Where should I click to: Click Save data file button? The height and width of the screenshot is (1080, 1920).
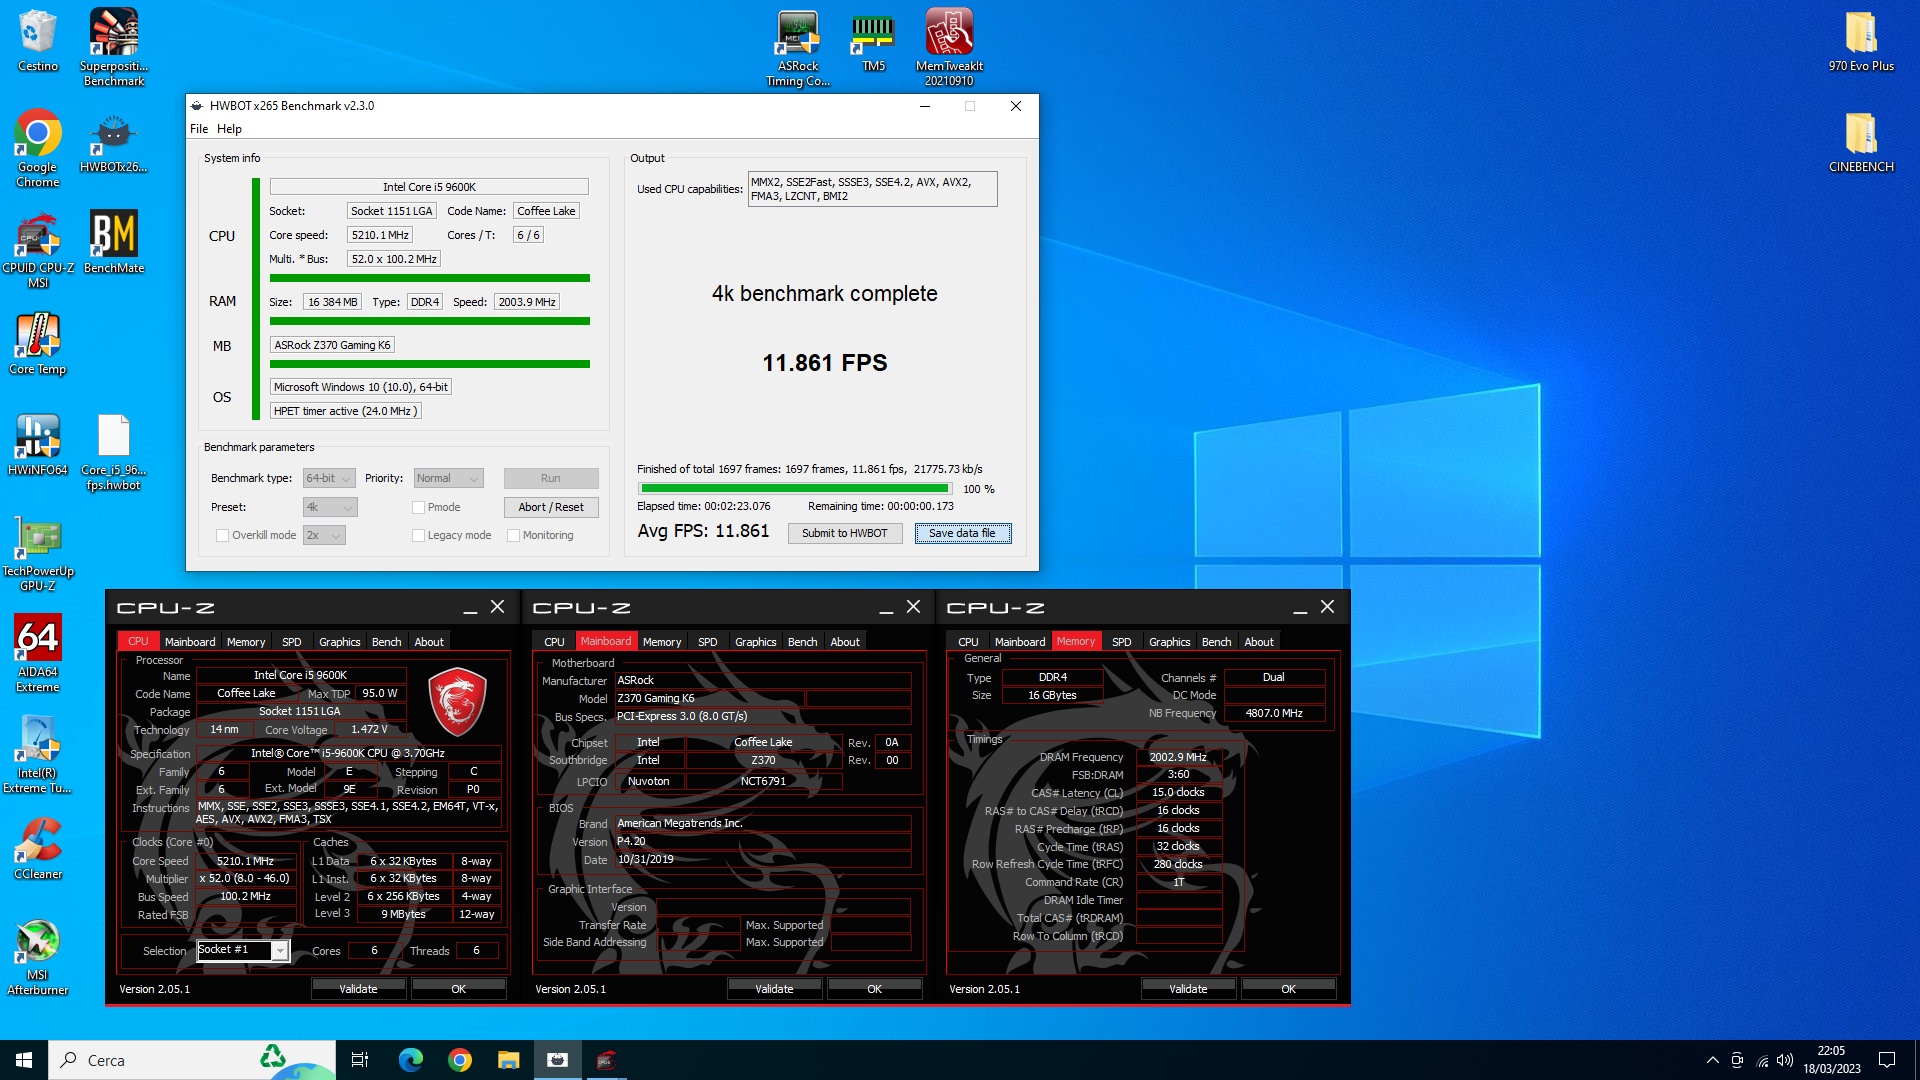pyautogui.click(x=962, y=533)
